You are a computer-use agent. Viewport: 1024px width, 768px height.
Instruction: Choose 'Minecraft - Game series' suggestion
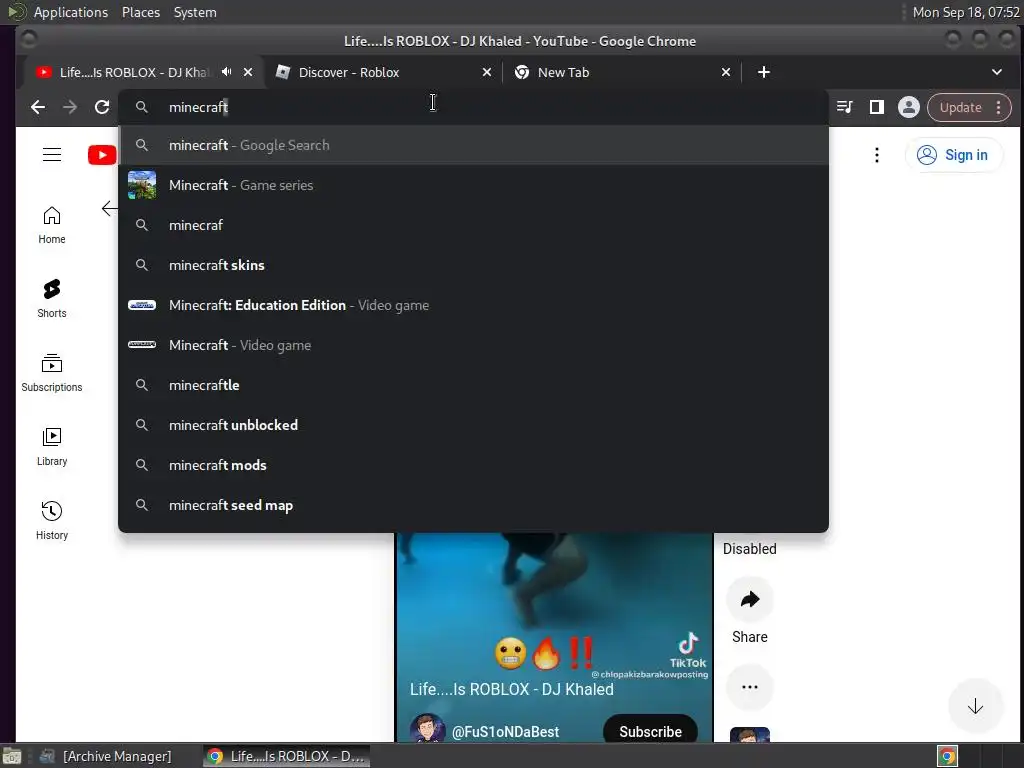tap(473, 185)
